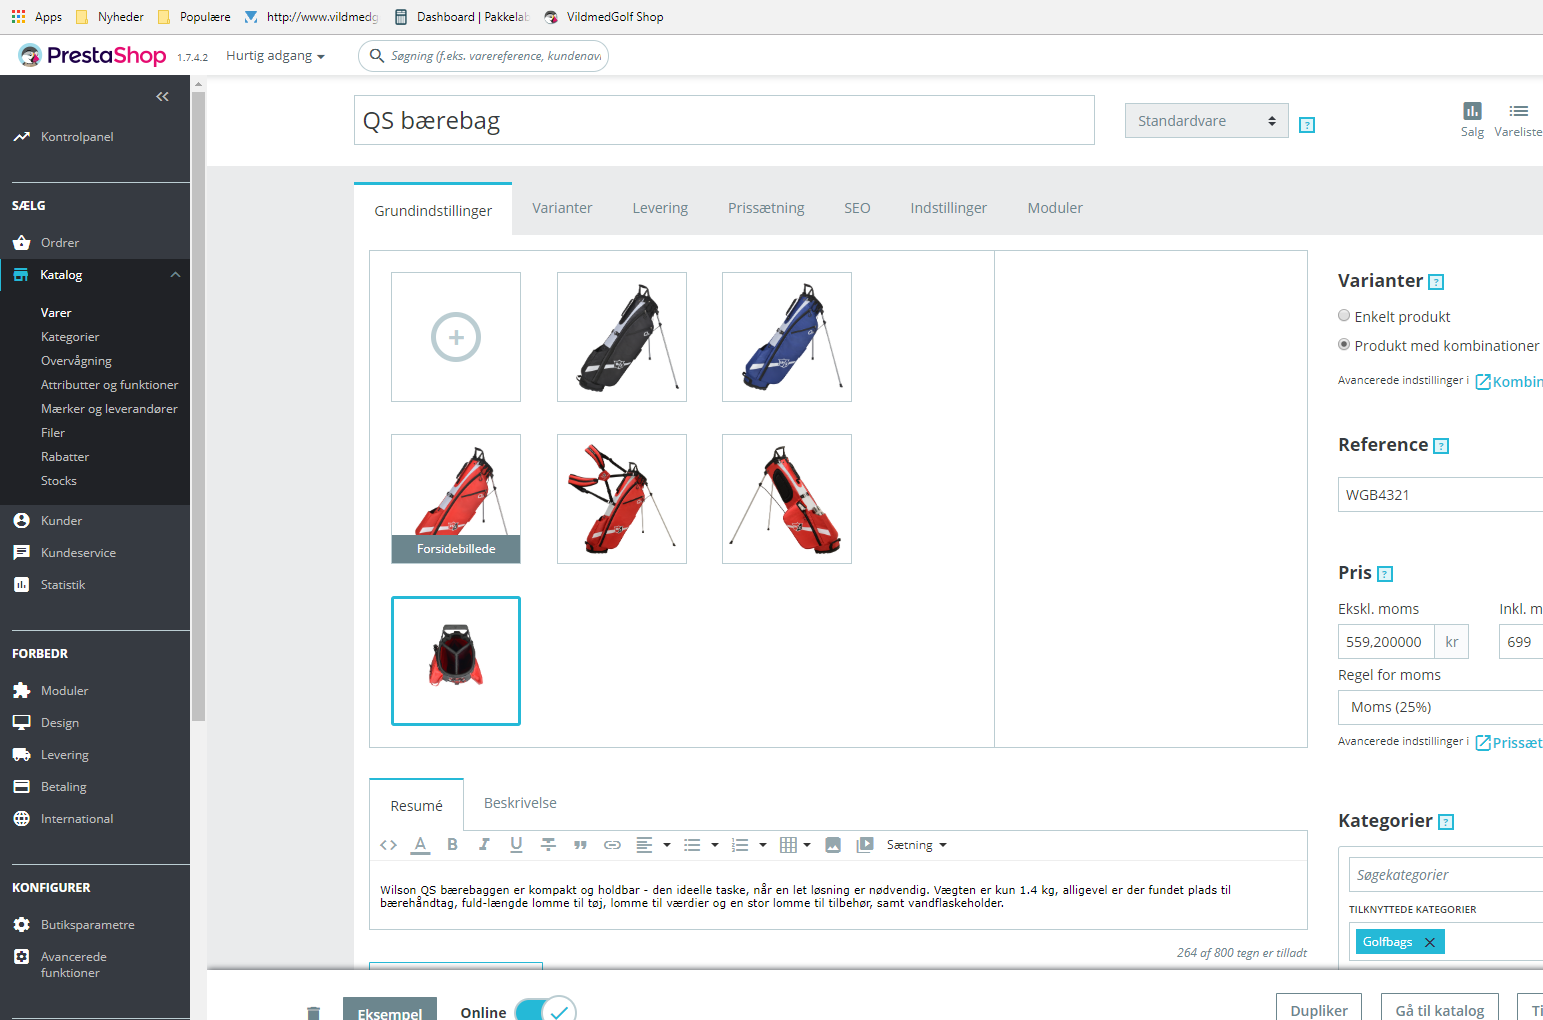Toggle source code view in the editor
Image resolution: width=1543 pixels, height=1020 pixels.
(388, 845)
